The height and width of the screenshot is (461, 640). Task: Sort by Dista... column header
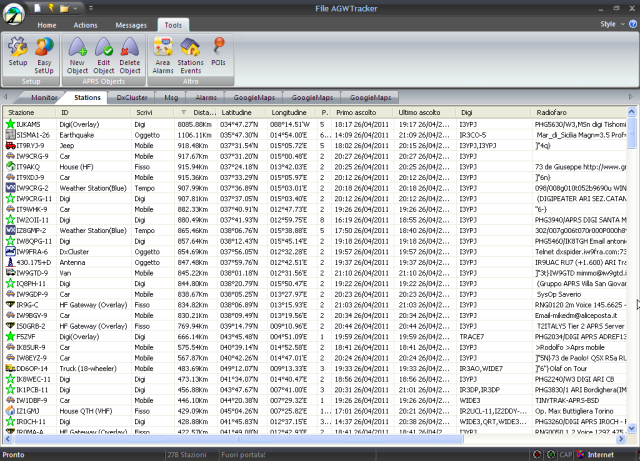tap(196, 112)
